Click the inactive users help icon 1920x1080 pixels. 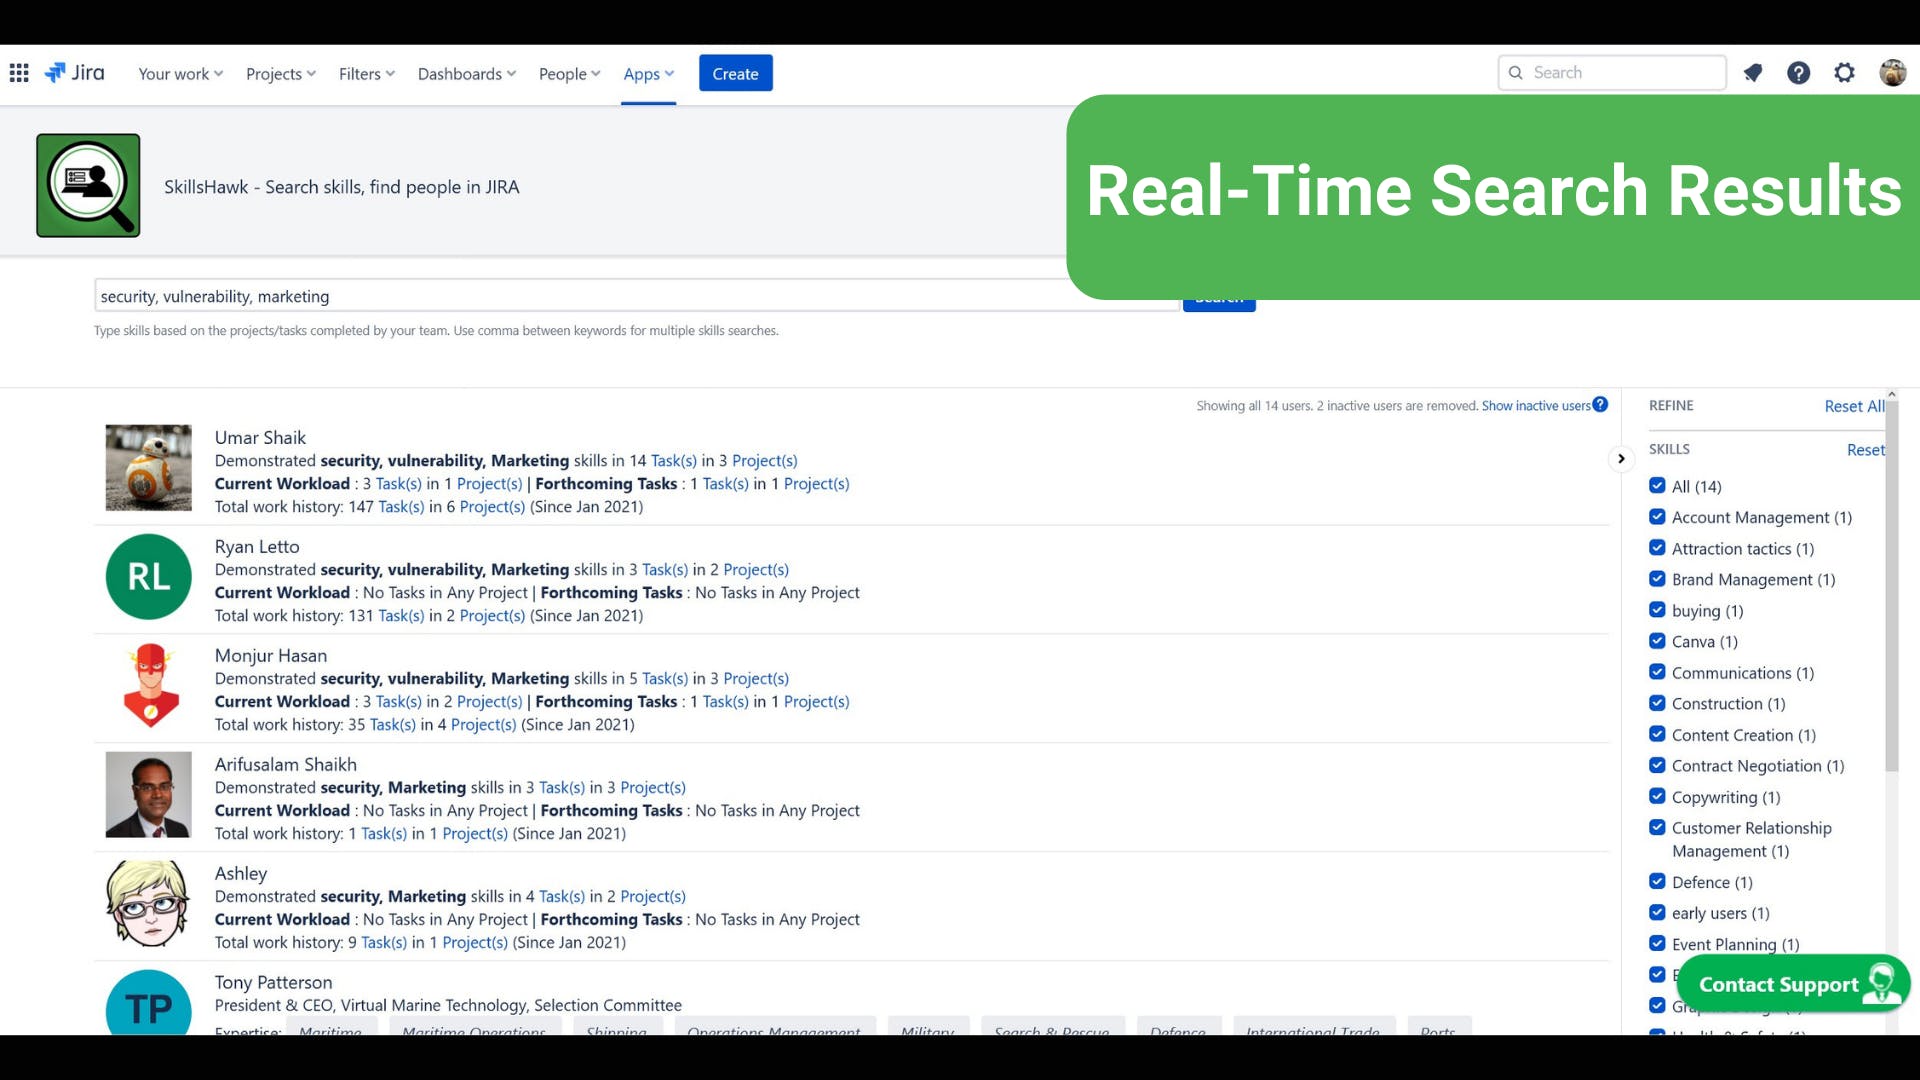coord(1600,404)
